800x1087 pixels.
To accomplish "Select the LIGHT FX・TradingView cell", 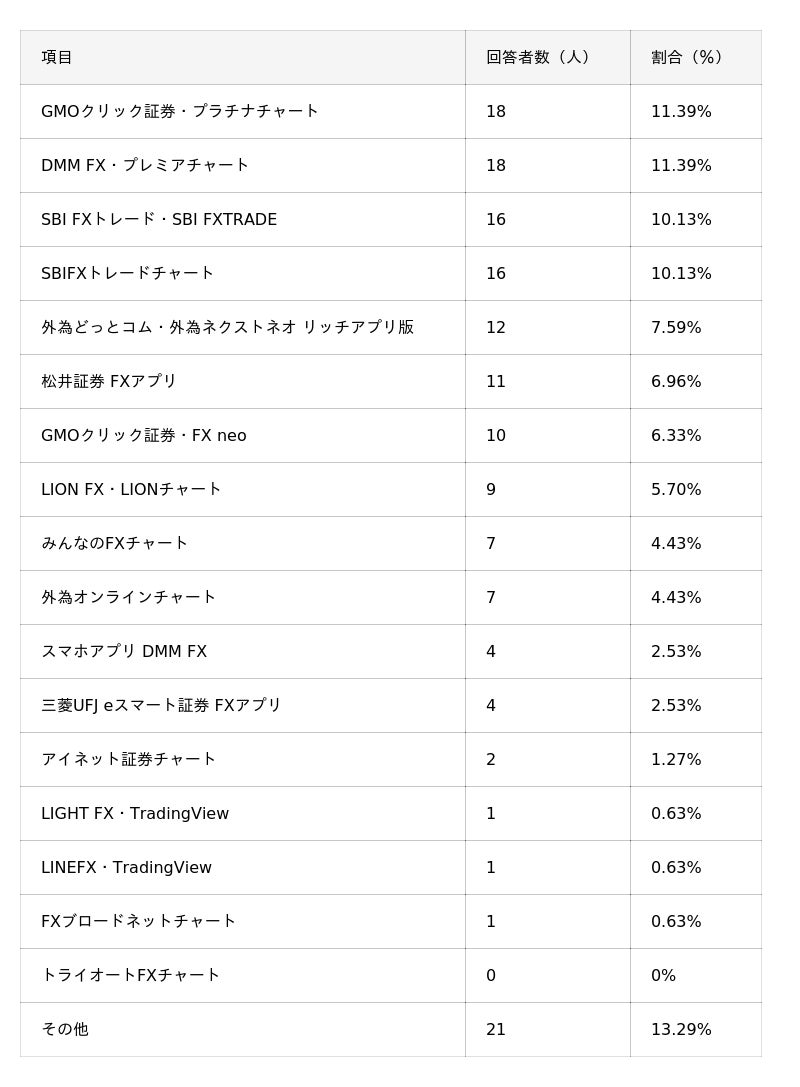I will click(135, 813).
